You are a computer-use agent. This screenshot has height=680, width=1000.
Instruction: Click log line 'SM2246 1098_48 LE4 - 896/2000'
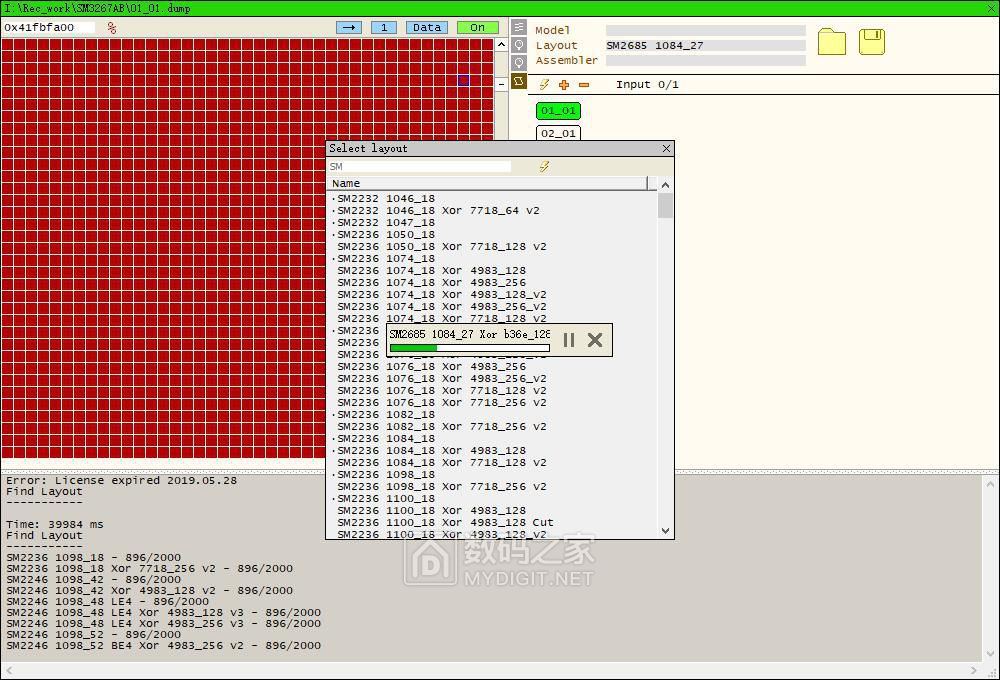click(x=107, y=602)
